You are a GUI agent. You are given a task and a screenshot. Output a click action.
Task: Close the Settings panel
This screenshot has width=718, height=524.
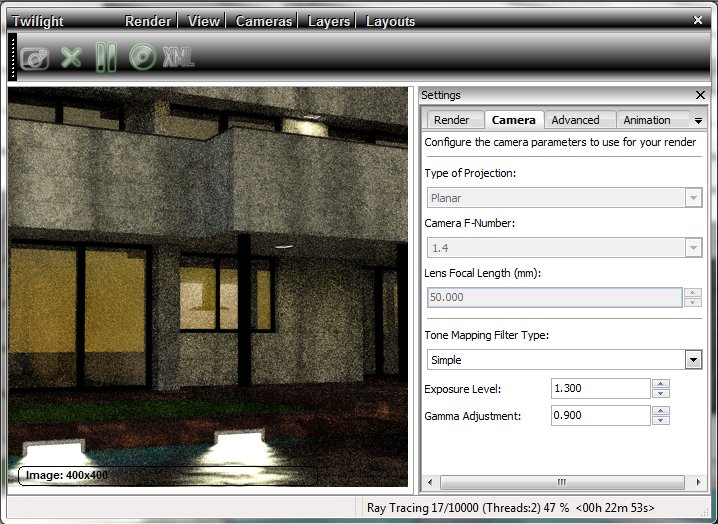(700, 95)
